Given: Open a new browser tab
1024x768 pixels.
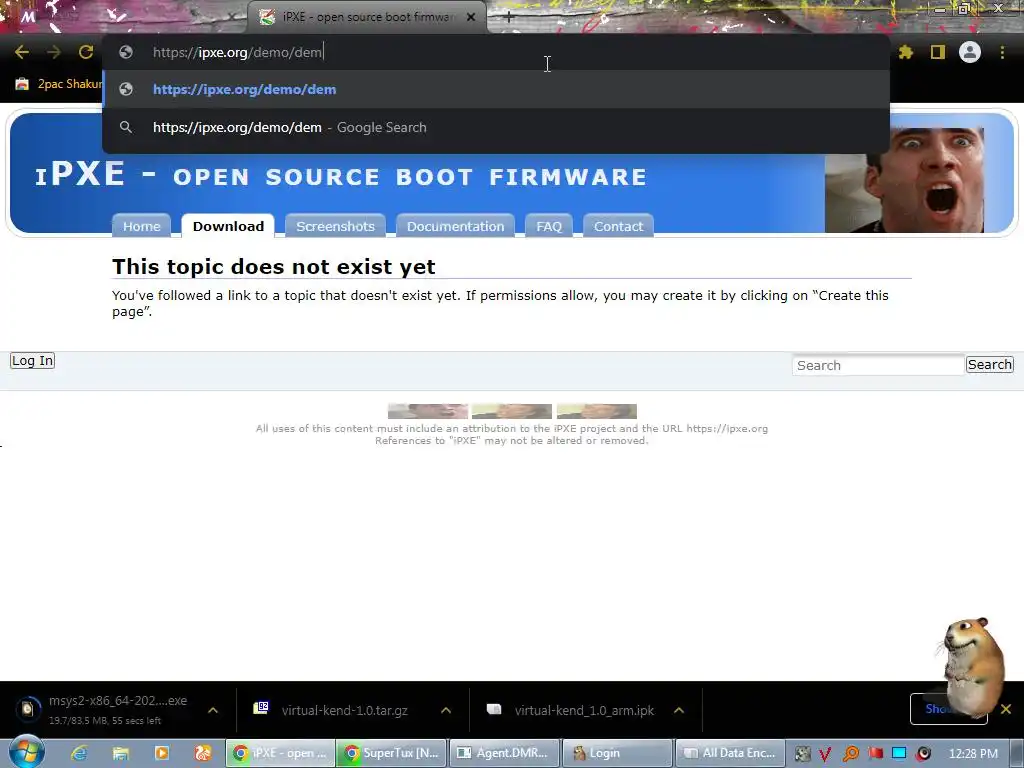Looking at the screenshot, I should click(509, 17).
